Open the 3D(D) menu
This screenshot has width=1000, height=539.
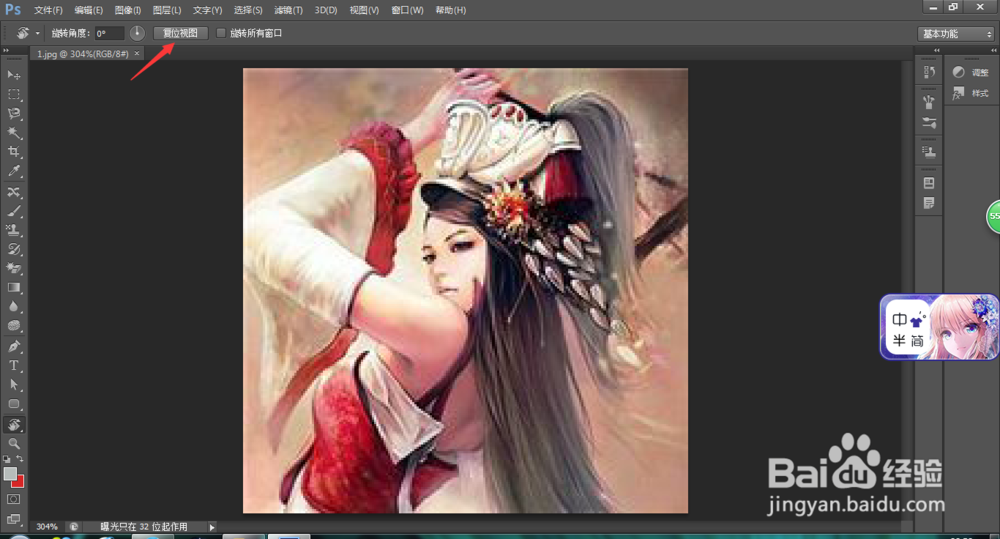point(326,10)
